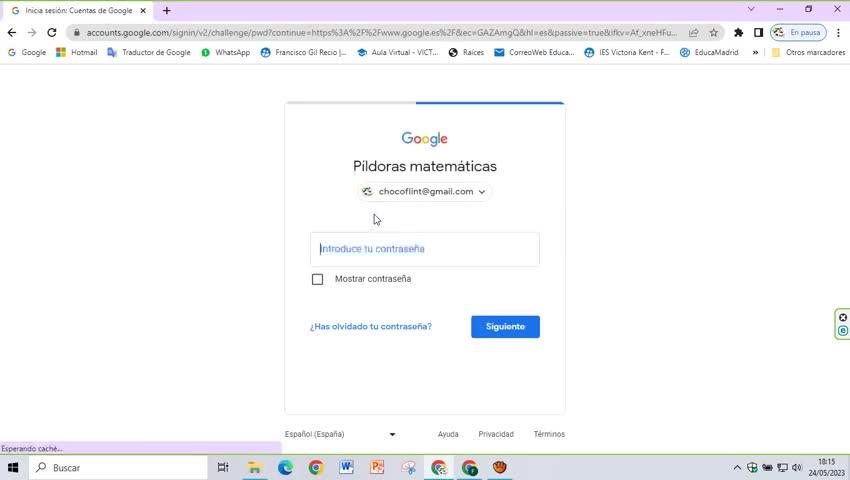Open Otros marcadores folder
This screenshot has width=850, height=480.
808,52
